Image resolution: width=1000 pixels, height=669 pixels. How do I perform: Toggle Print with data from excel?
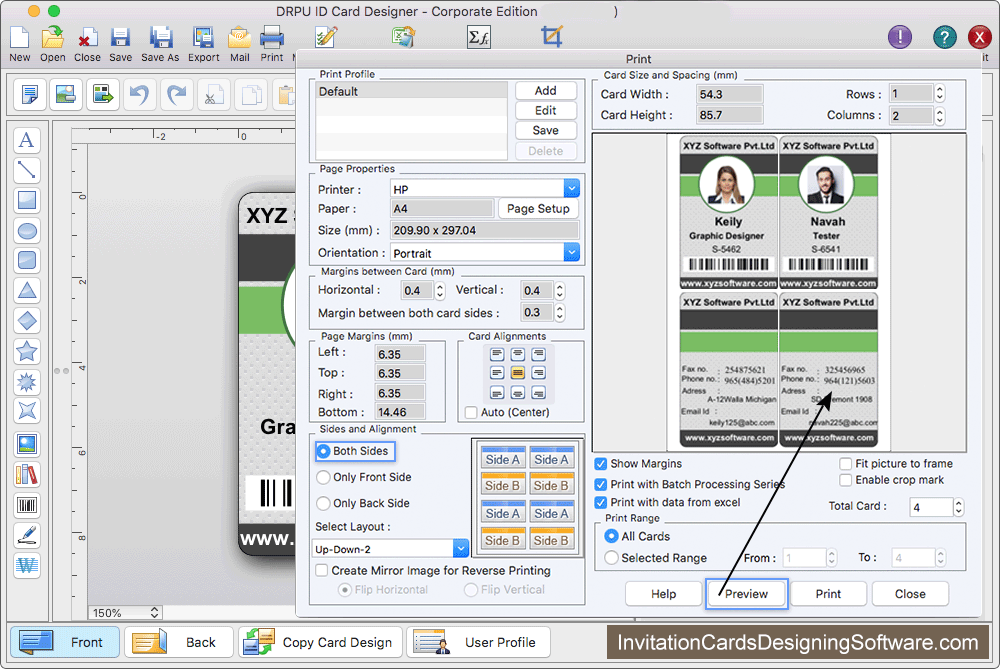pos(601,503)
